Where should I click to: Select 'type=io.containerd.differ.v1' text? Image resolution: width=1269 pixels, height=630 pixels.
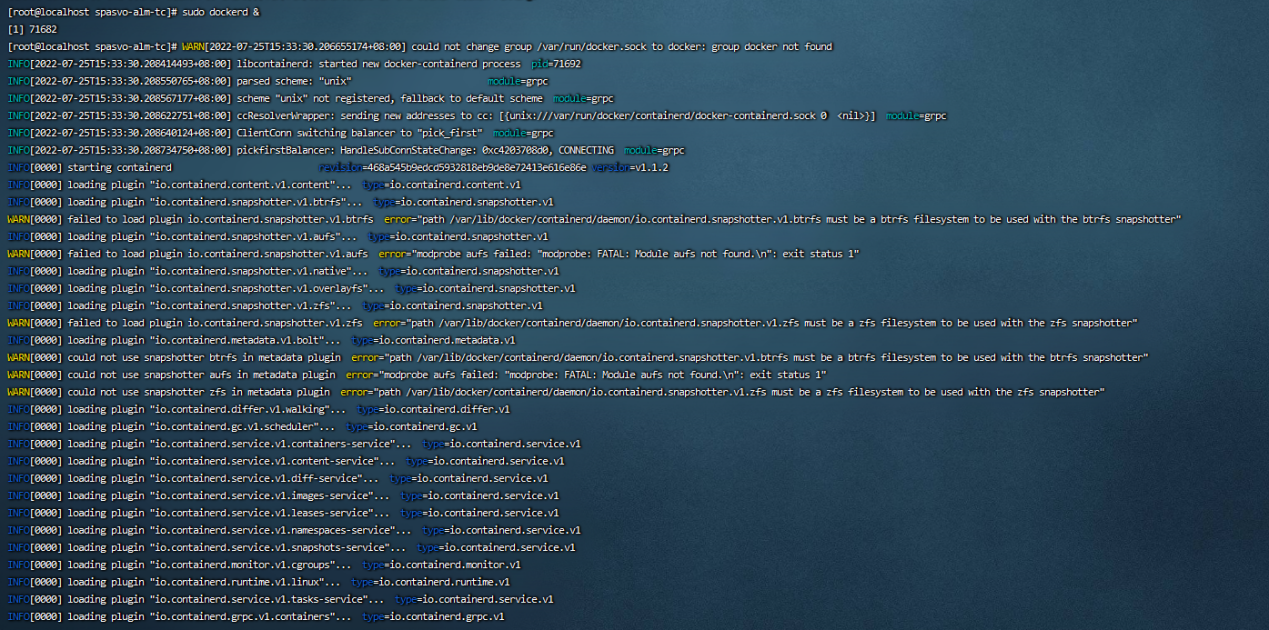click(433, 409)
